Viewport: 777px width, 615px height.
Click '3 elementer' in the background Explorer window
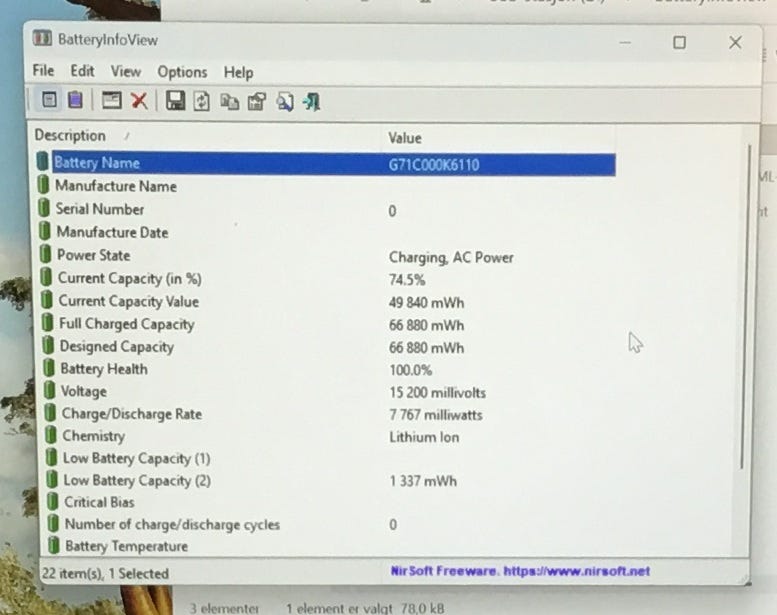click(x=224, y=608)
